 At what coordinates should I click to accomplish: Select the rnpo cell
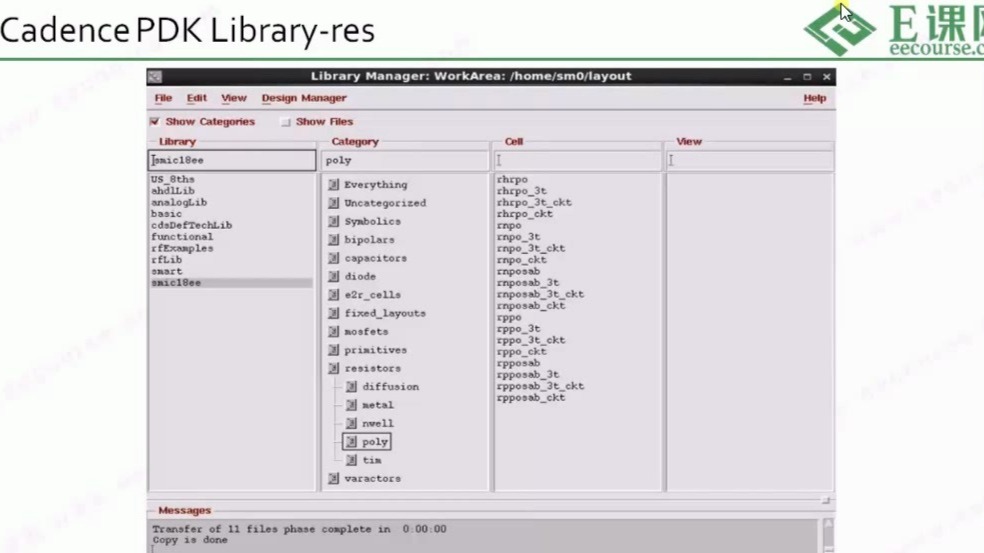pos(509,225)
